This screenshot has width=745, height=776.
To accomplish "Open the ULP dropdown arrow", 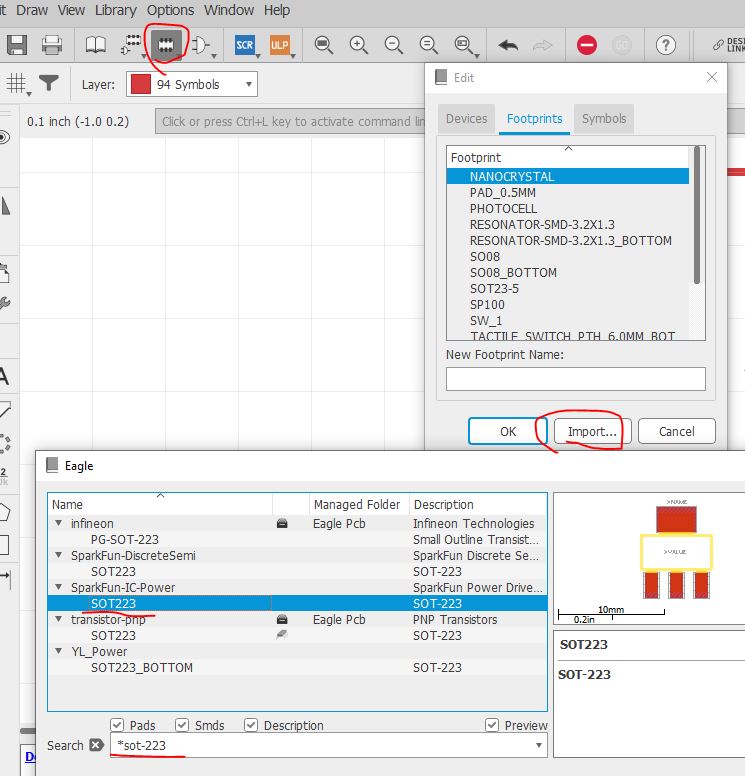I will pyautogui.click(x=293, y=56).
